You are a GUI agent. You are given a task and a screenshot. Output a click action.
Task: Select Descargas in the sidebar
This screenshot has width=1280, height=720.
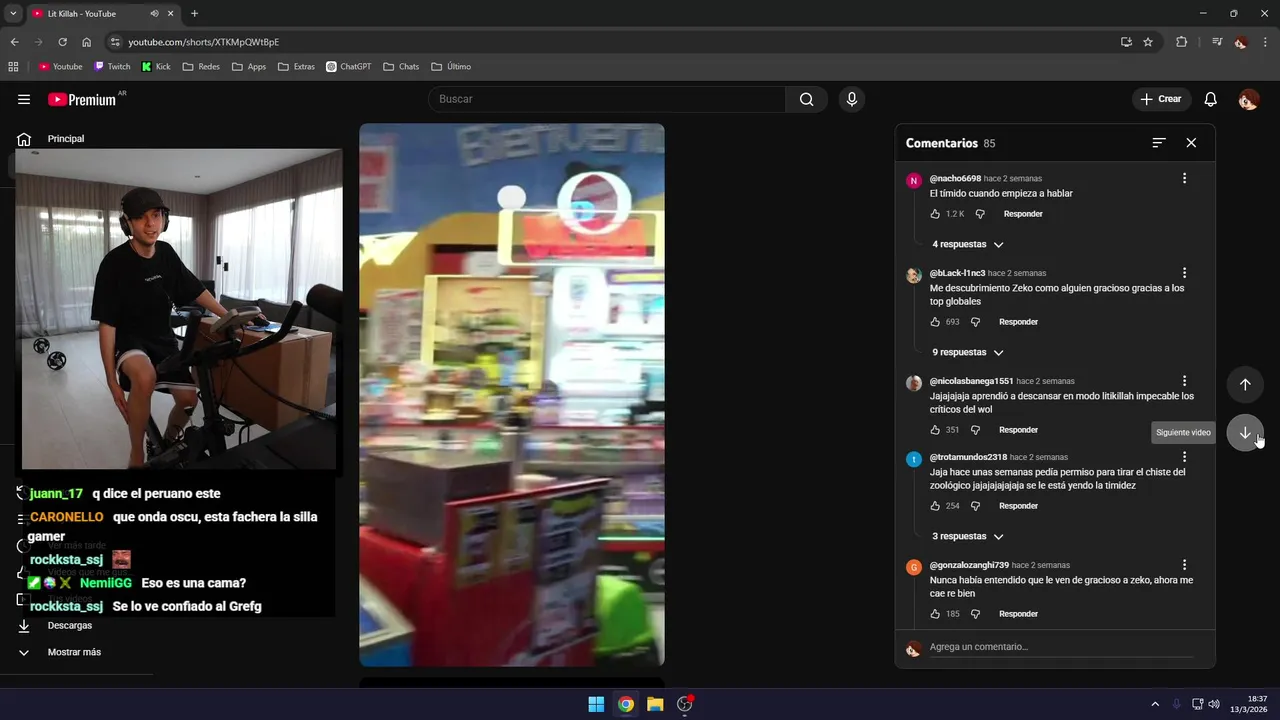point(69,625)
